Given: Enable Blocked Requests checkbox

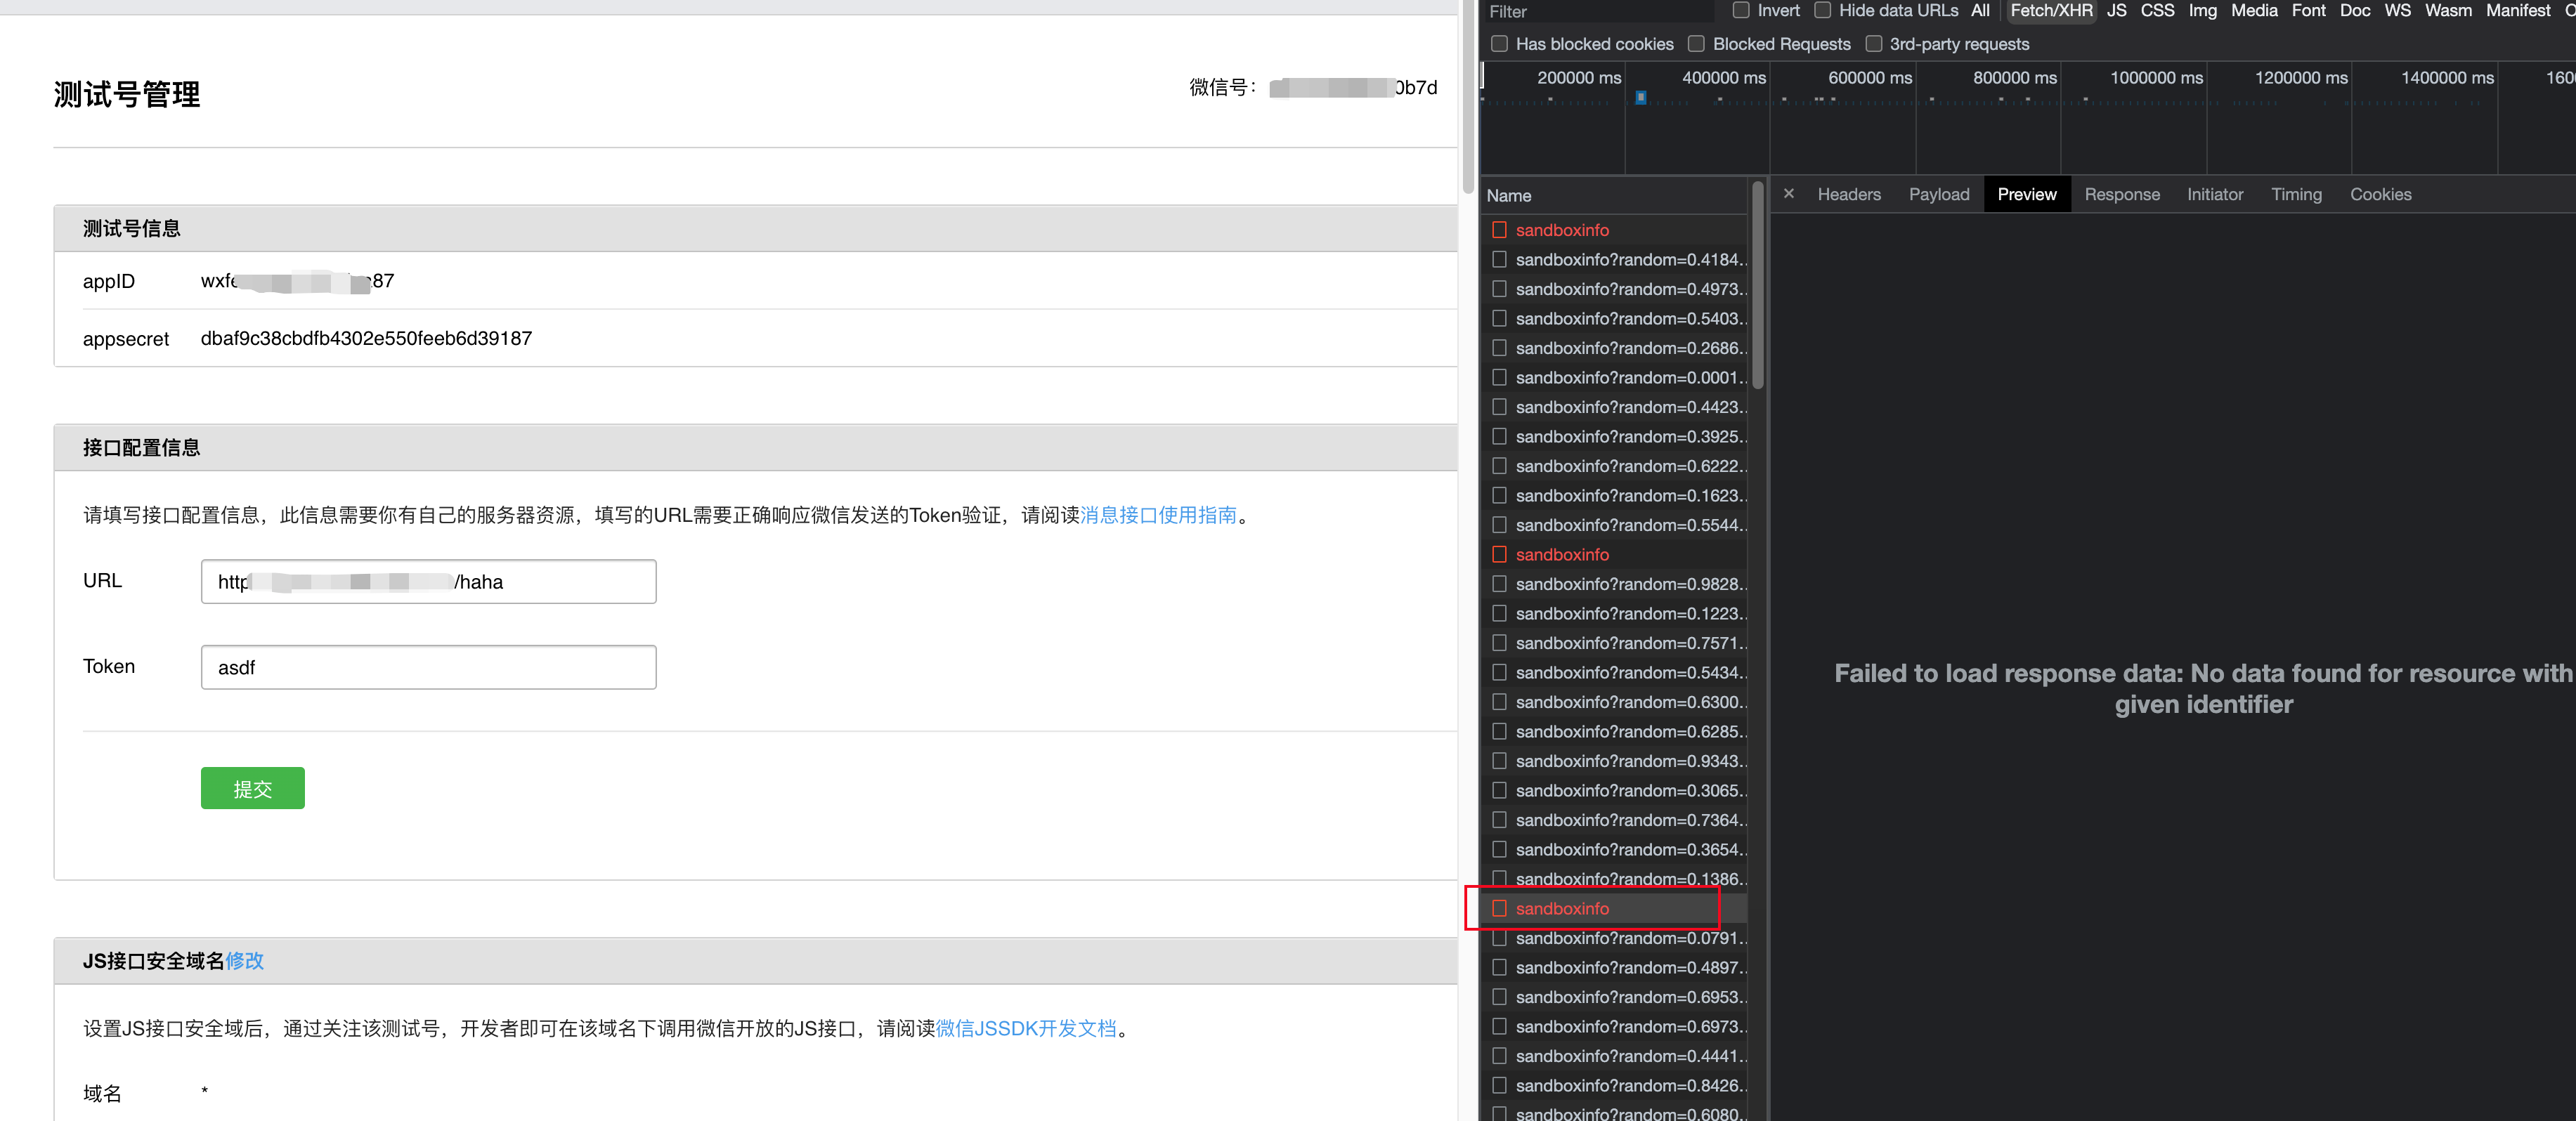Looking at the screenshot, I should click(1696, 44).
